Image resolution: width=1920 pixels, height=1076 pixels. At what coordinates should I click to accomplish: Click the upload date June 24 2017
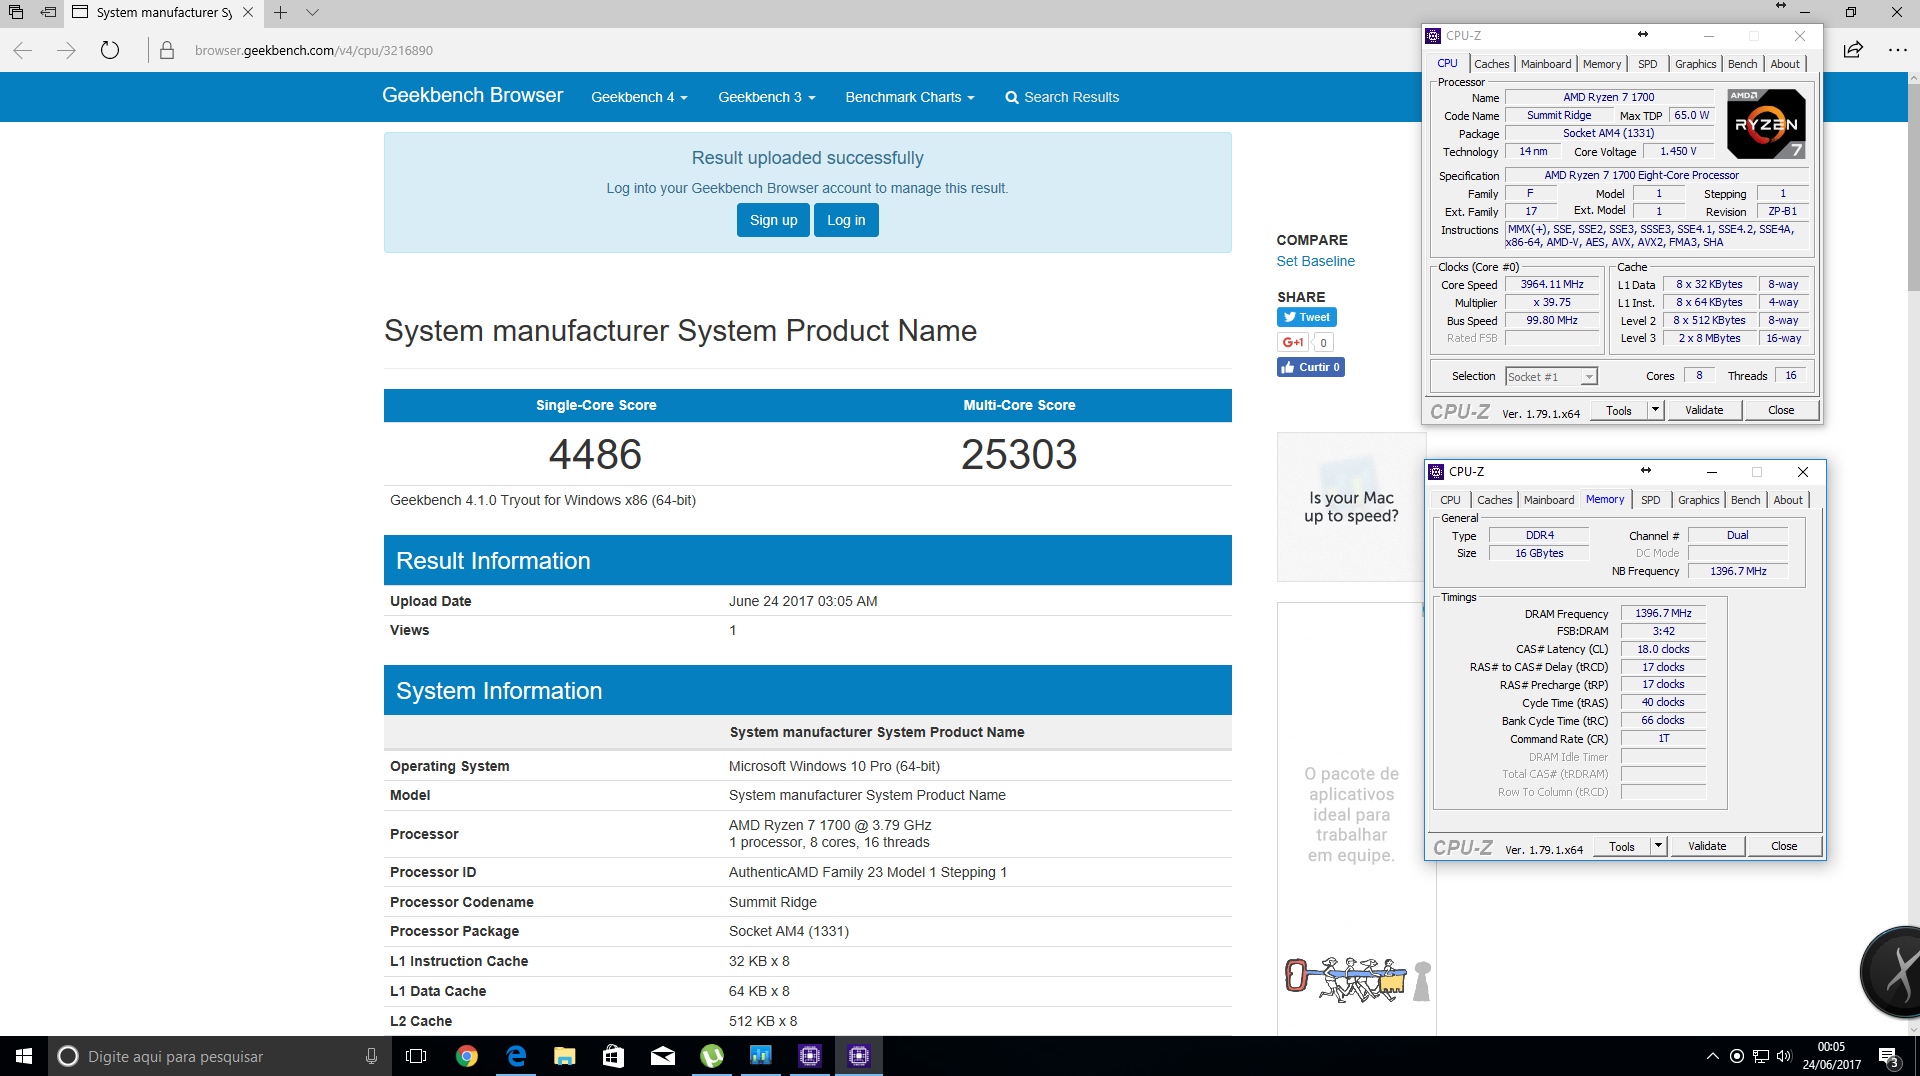click(x=803, y=601)
